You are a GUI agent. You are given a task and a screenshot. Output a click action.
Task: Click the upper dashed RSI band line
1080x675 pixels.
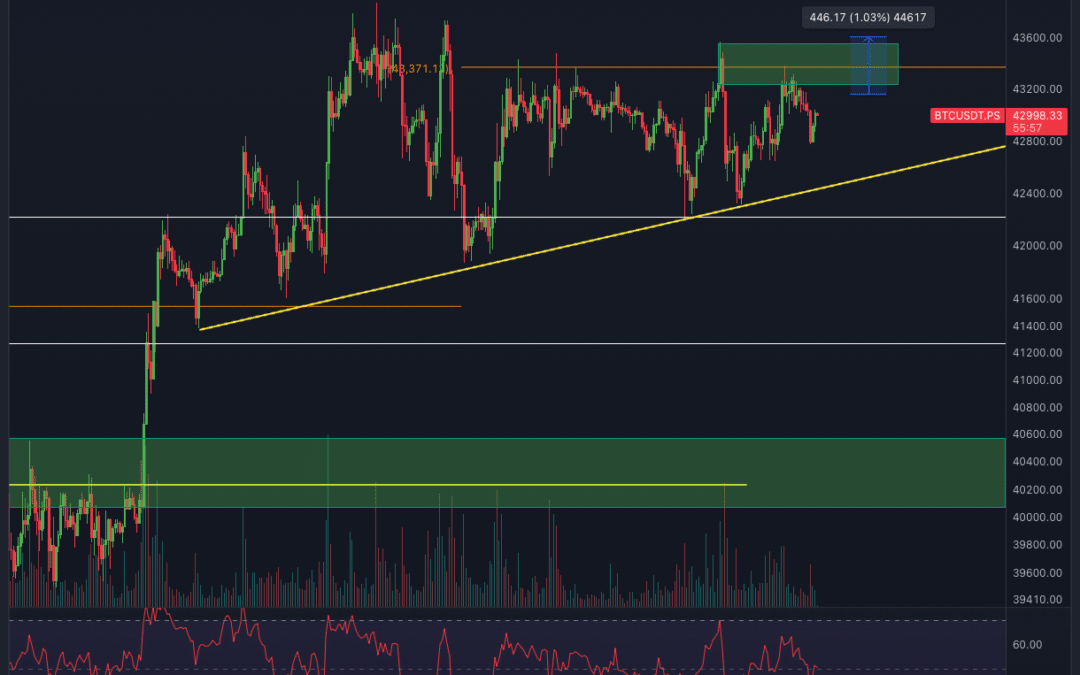tap(507, 621)
